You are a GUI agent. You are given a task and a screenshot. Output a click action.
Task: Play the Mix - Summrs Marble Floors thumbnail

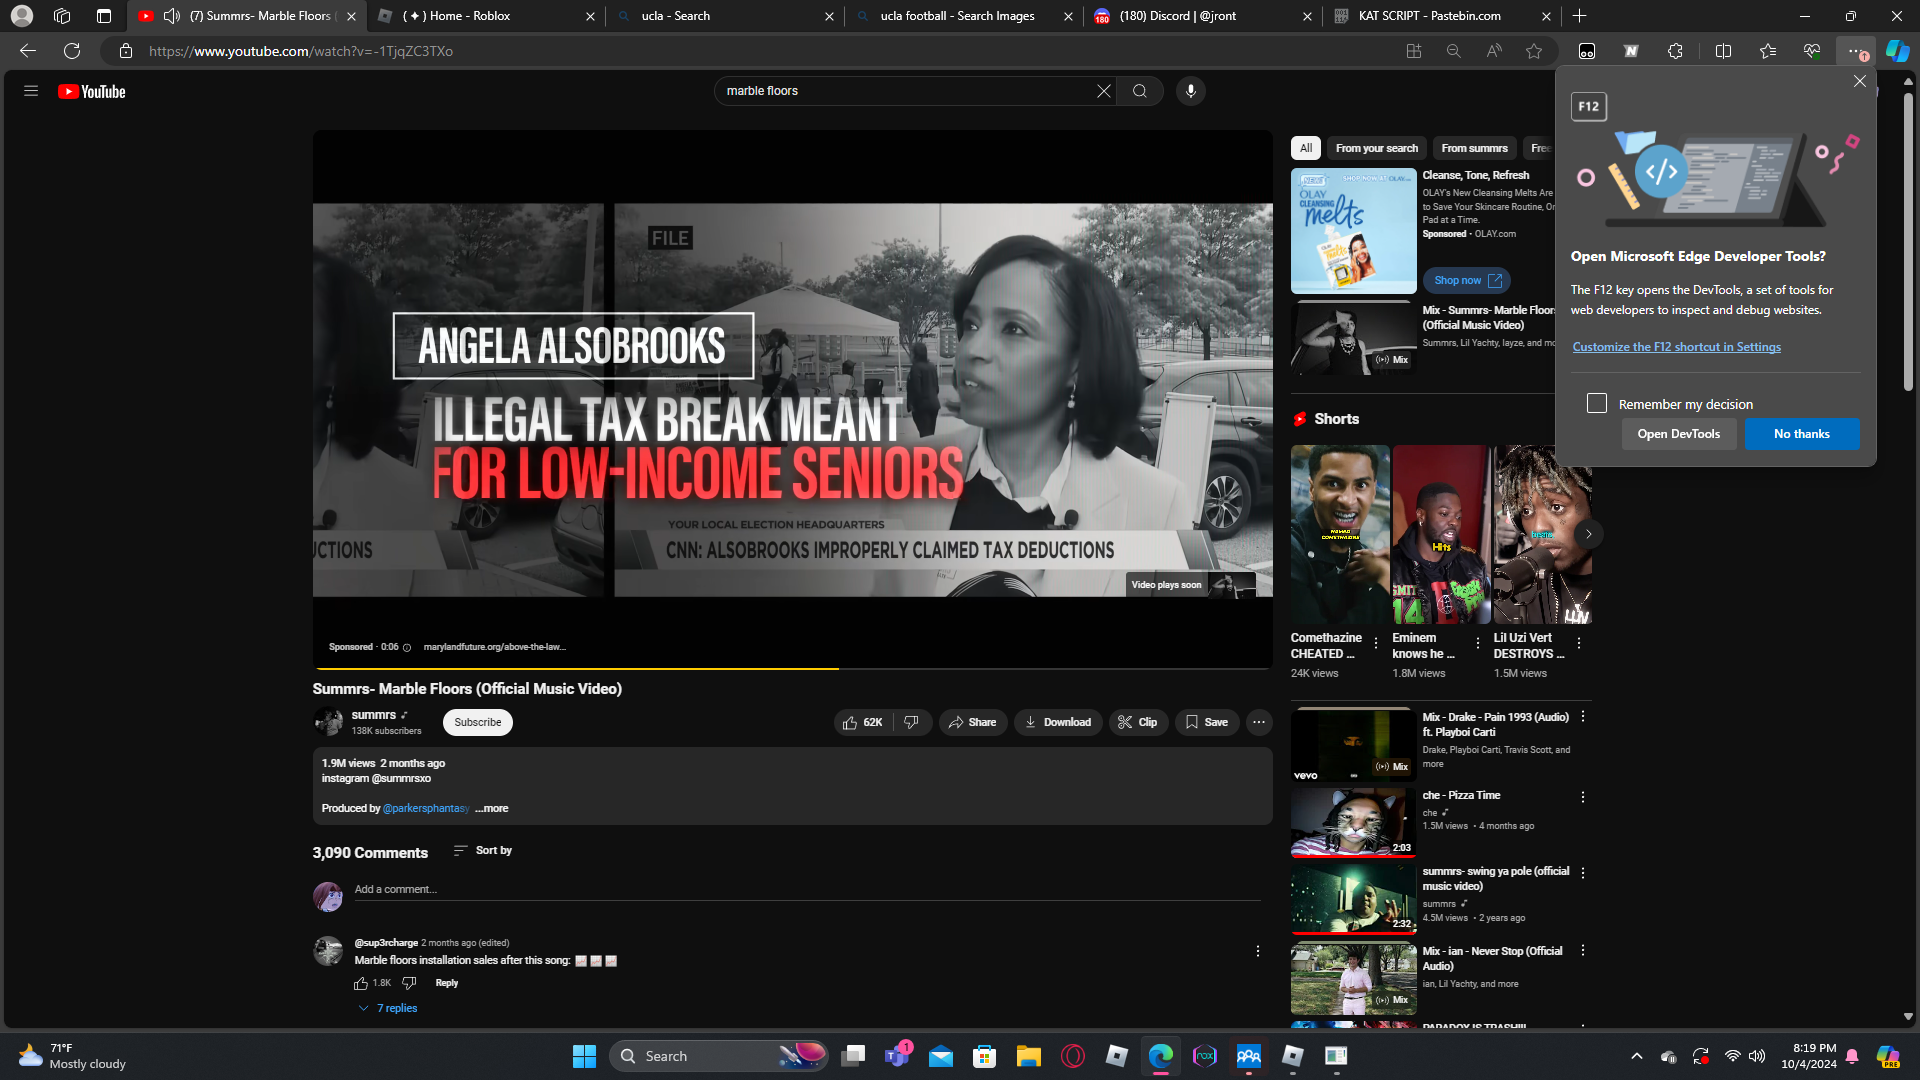coord(1354,338)
